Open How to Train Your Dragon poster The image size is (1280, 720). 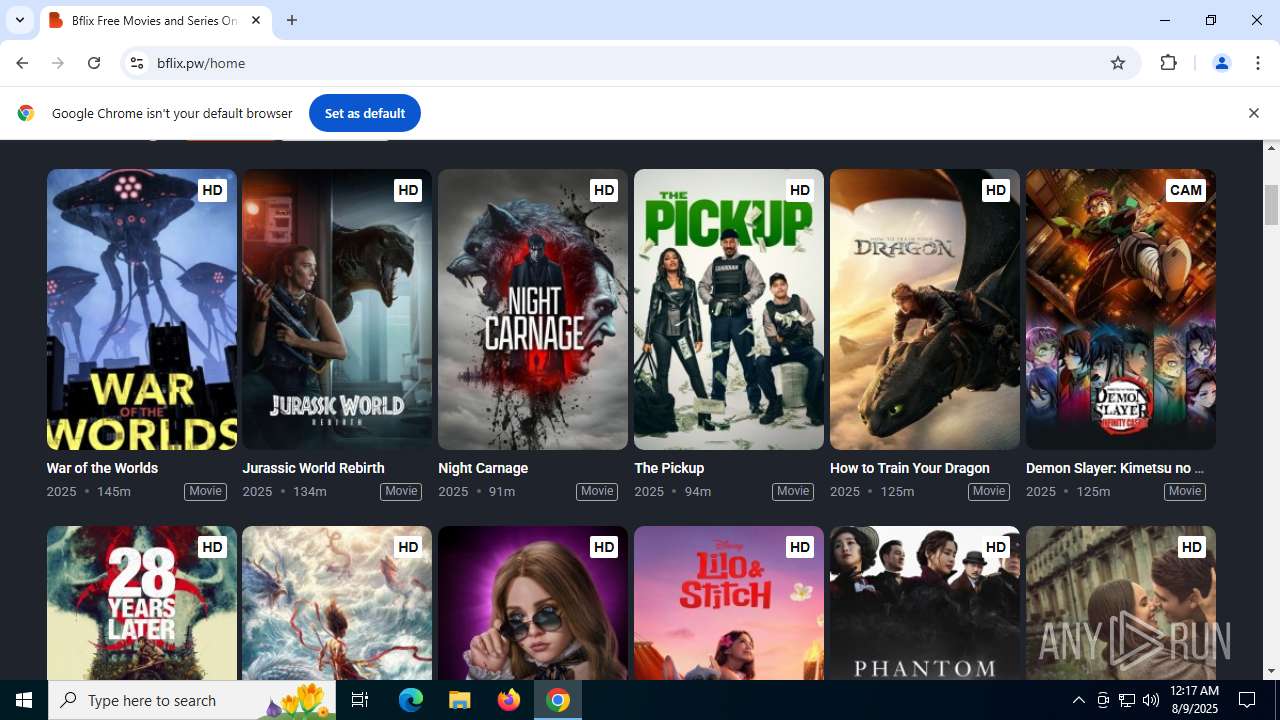925,309
